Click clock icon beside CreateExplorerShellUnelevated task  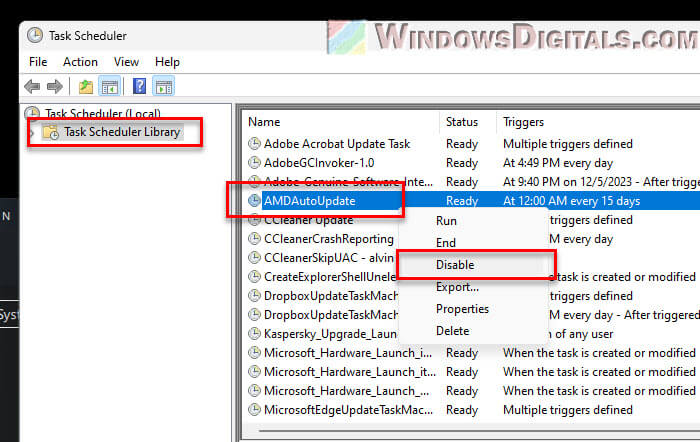pos(254,277)
